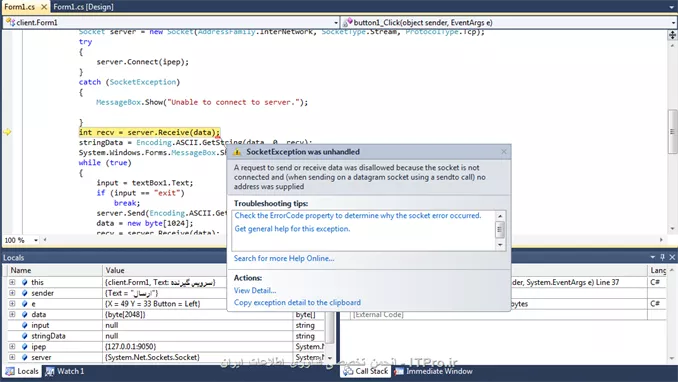Select the Immediate Window tab
The image size is (678, 382).
[x=433, y=371]
